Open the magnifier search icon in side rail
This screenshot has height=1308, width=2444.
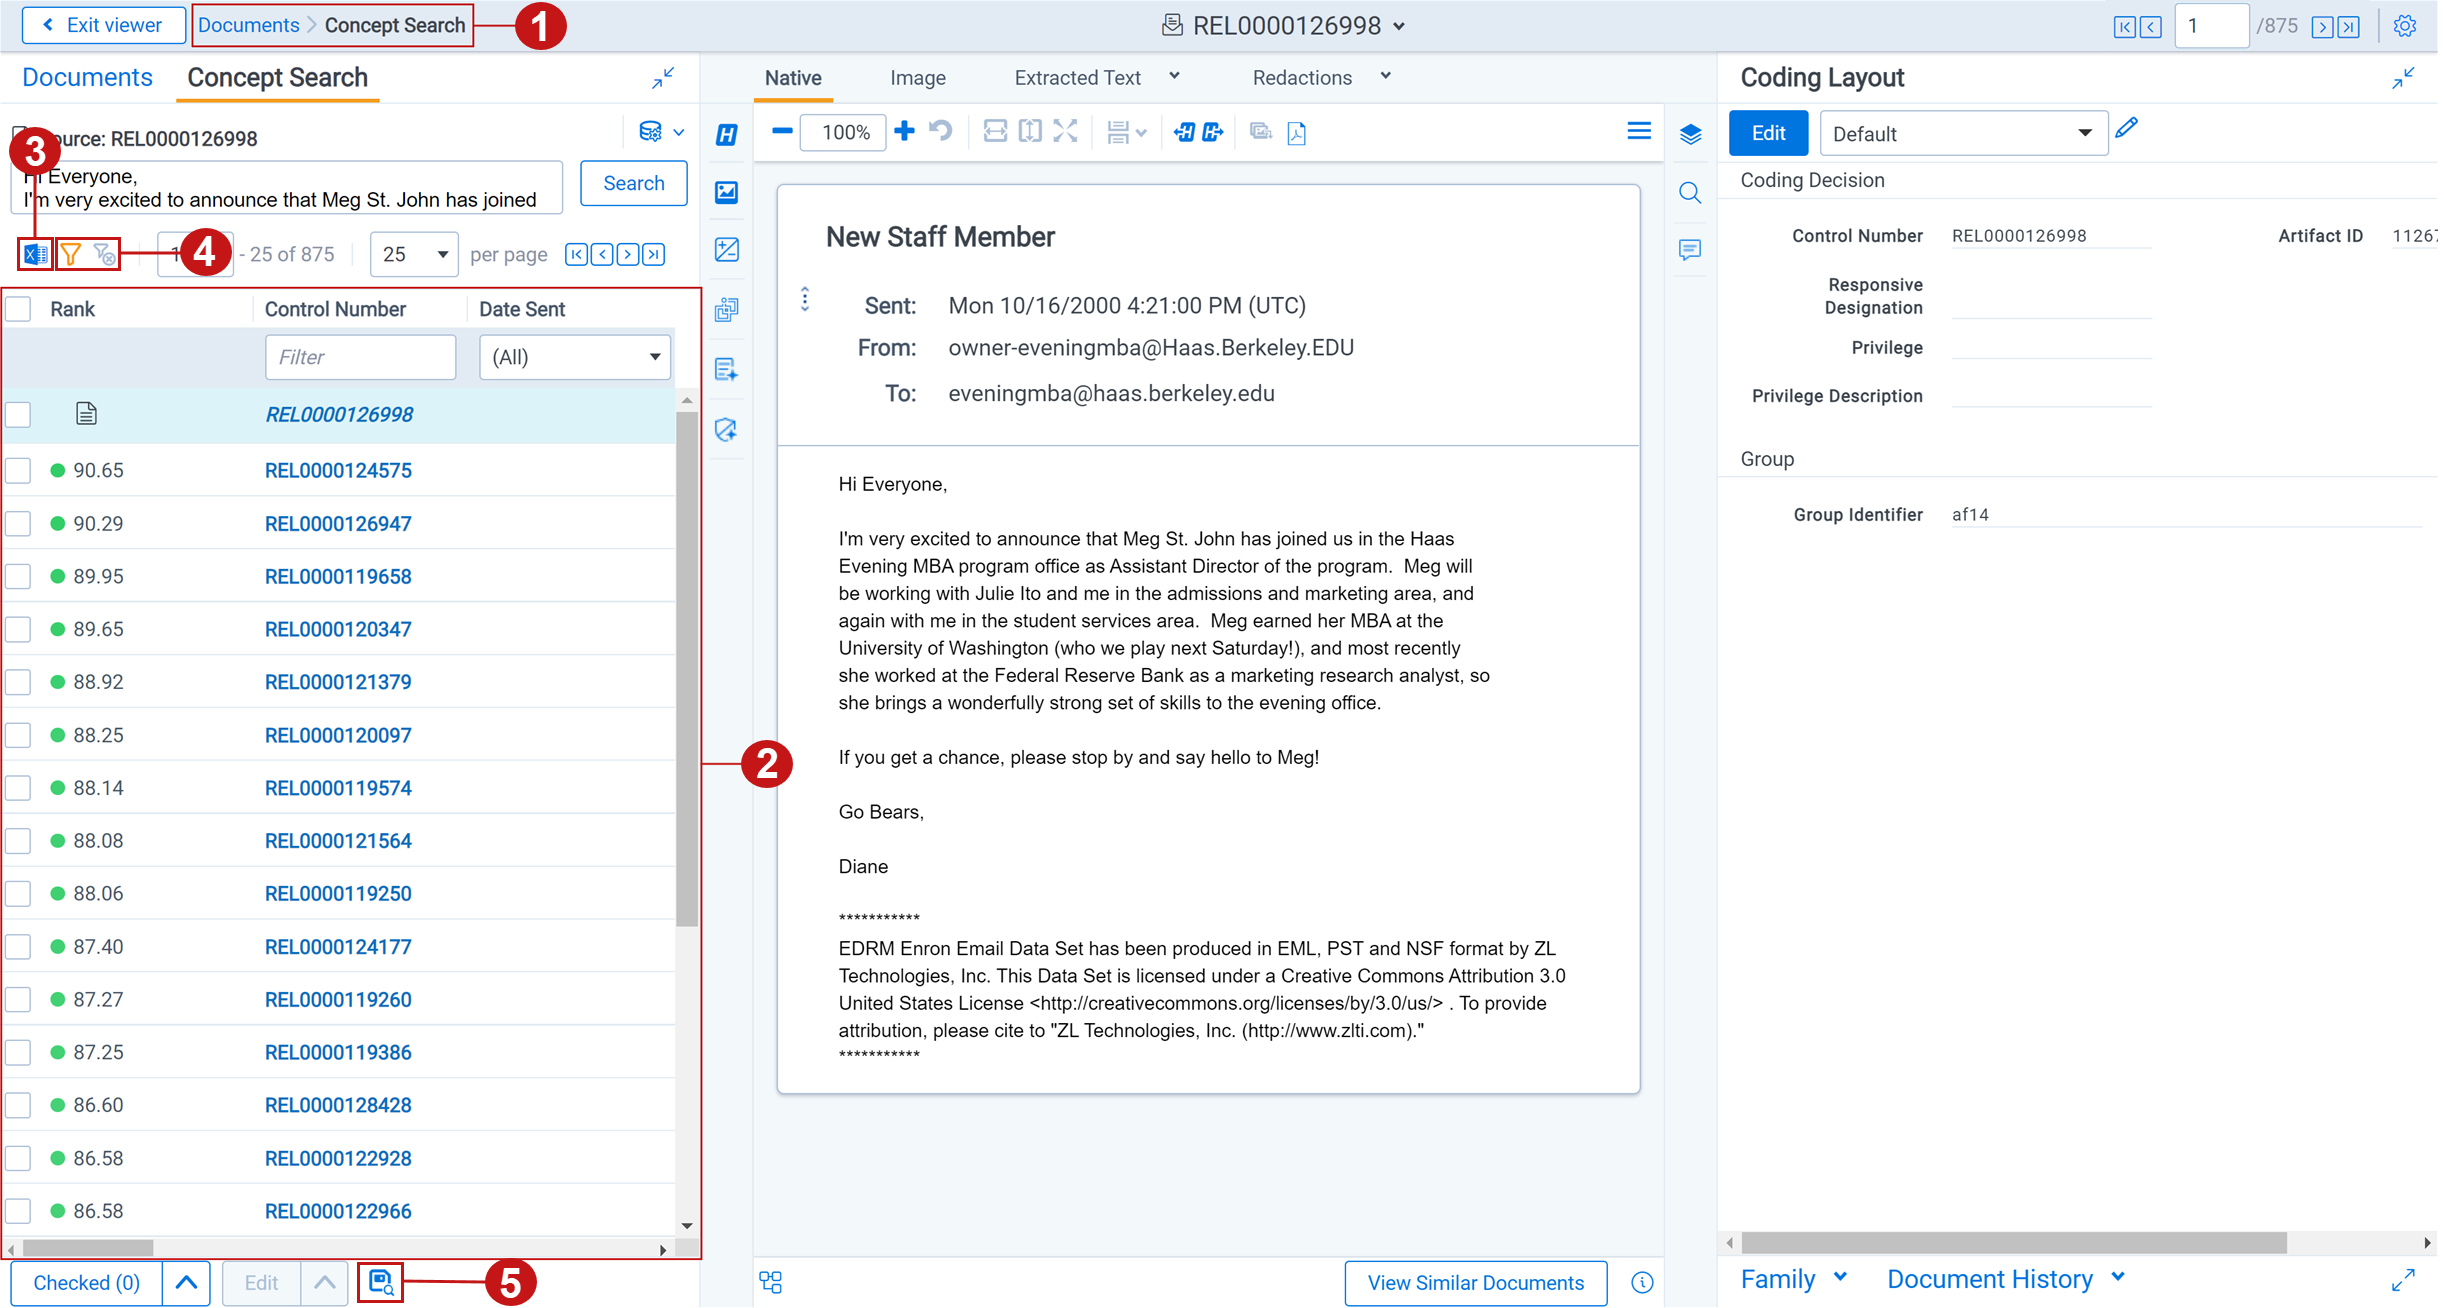pyautogui.click(x=1691, y=192)
